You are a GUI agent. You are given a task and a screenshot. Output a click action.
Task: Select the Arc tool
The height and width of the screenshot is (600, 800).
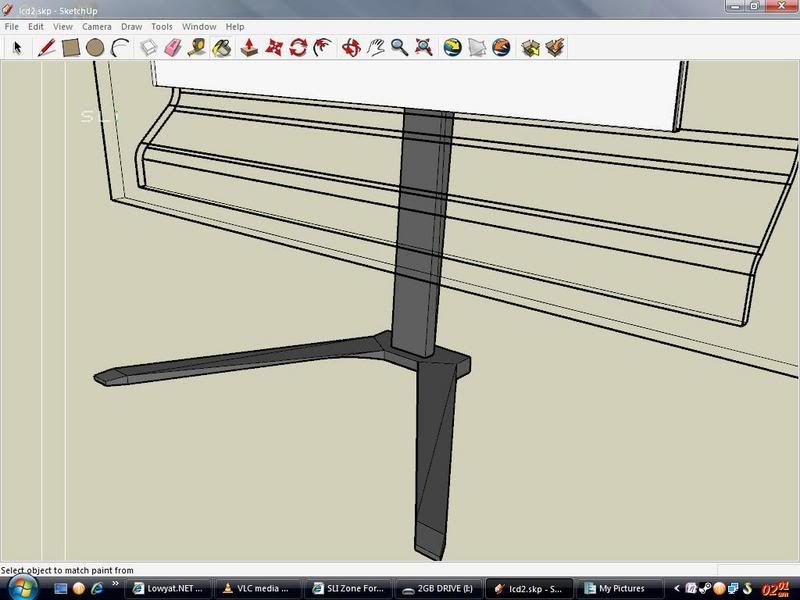point(120,47)
